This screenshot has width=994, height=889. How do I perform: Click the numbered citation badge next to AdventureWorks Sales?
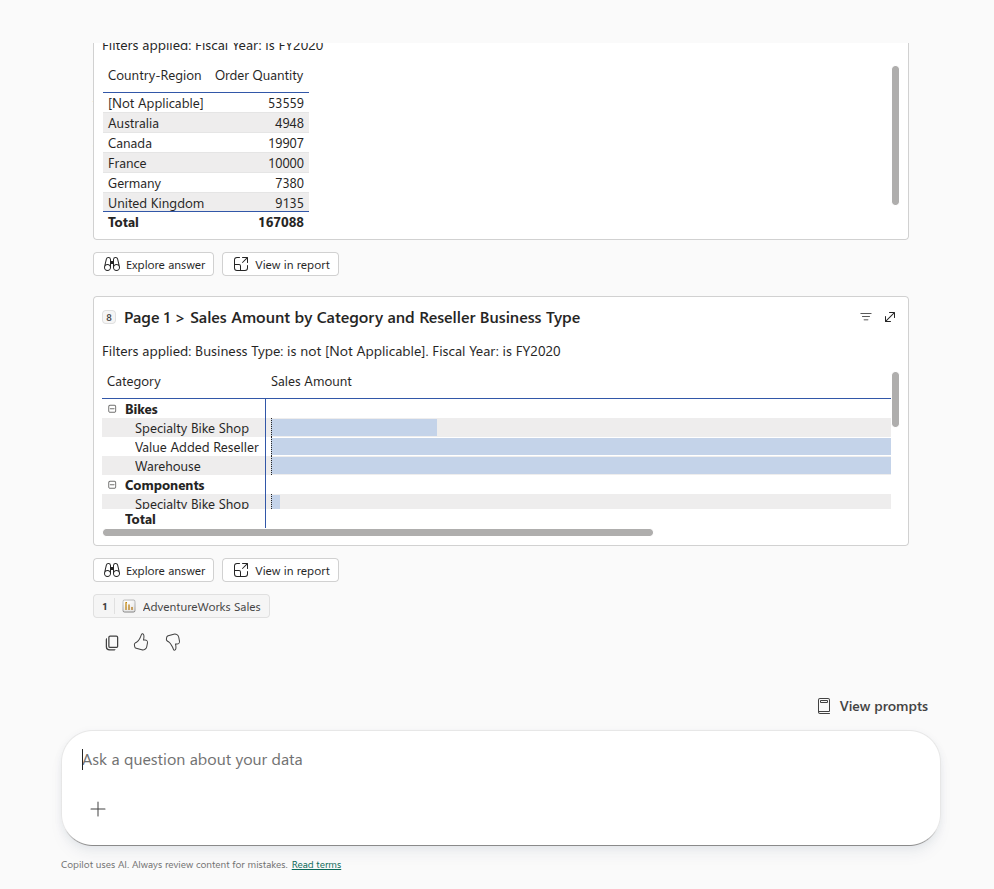(104, 606)
